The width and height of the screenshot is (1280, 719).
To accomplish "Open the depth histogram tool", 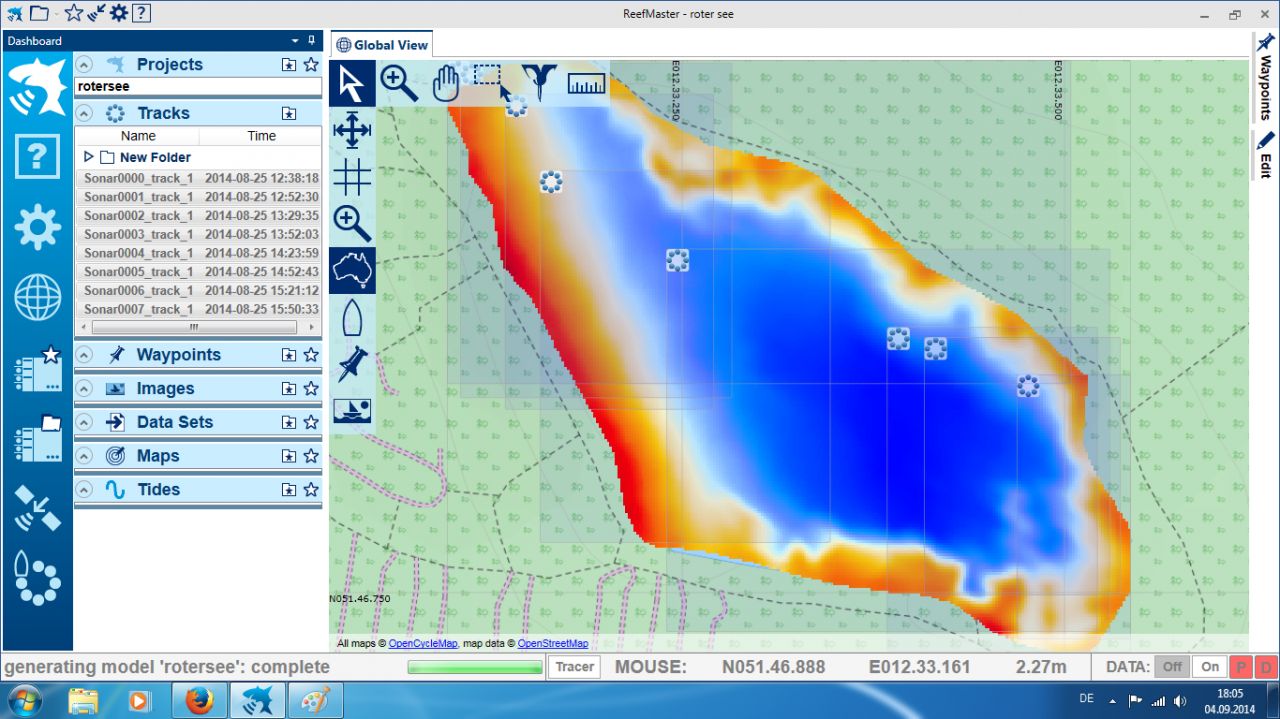I will (586, 83).
